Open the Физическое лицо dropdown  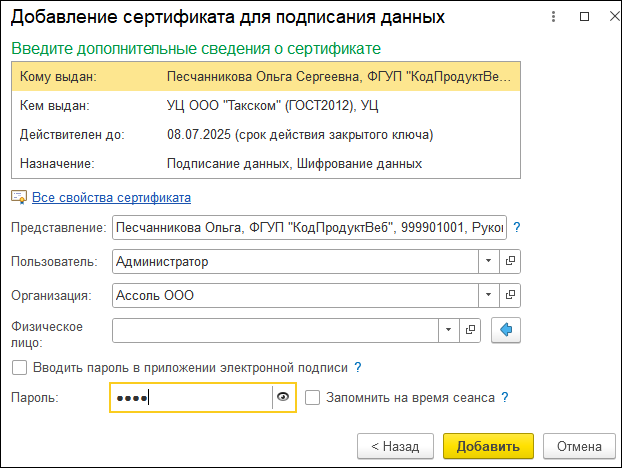448,330
